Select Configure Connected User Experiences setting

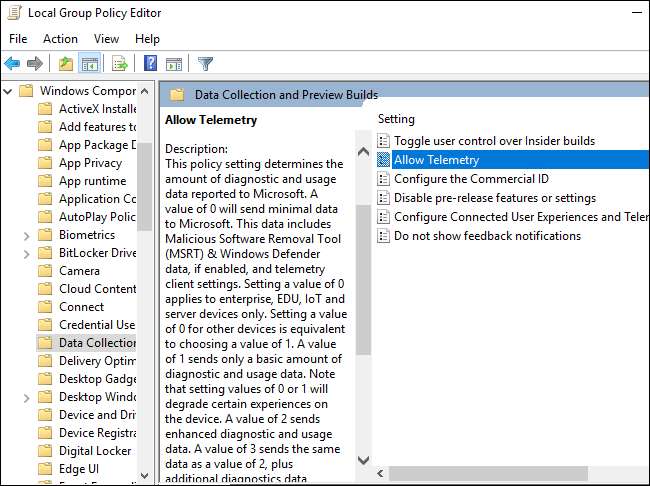coord(521,216)
